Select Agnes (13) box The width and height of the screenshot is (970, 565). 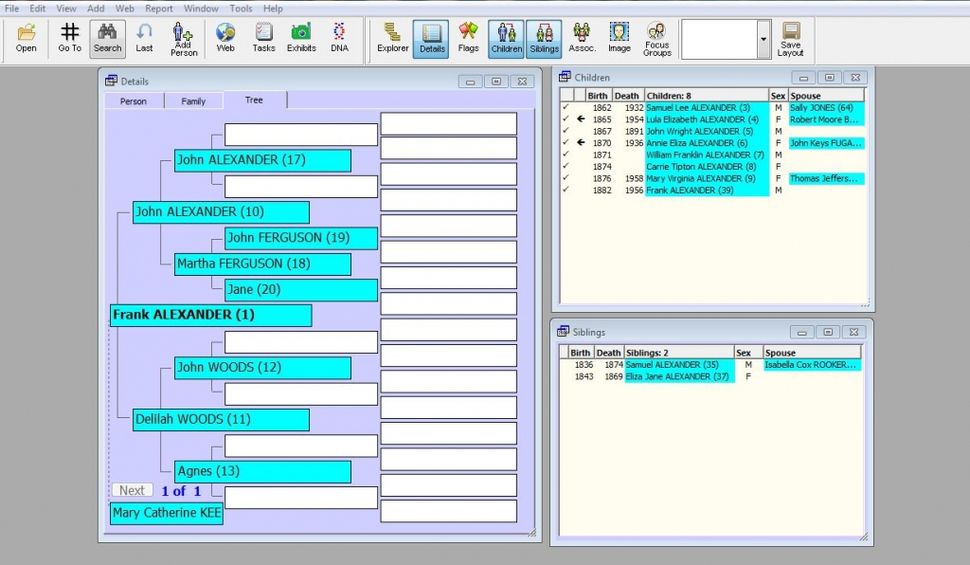tap(262, 472)
